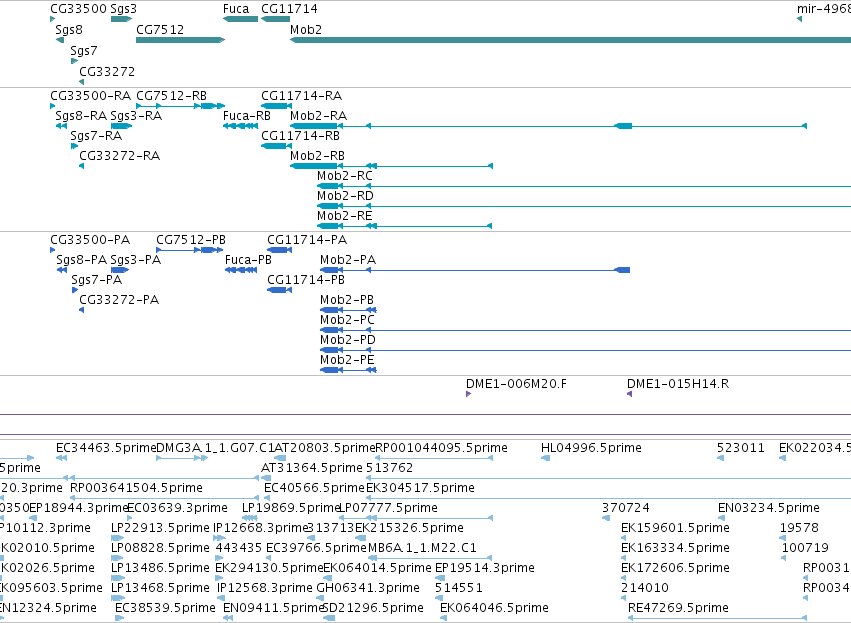Select EST 523011 label

click(741, 448)
